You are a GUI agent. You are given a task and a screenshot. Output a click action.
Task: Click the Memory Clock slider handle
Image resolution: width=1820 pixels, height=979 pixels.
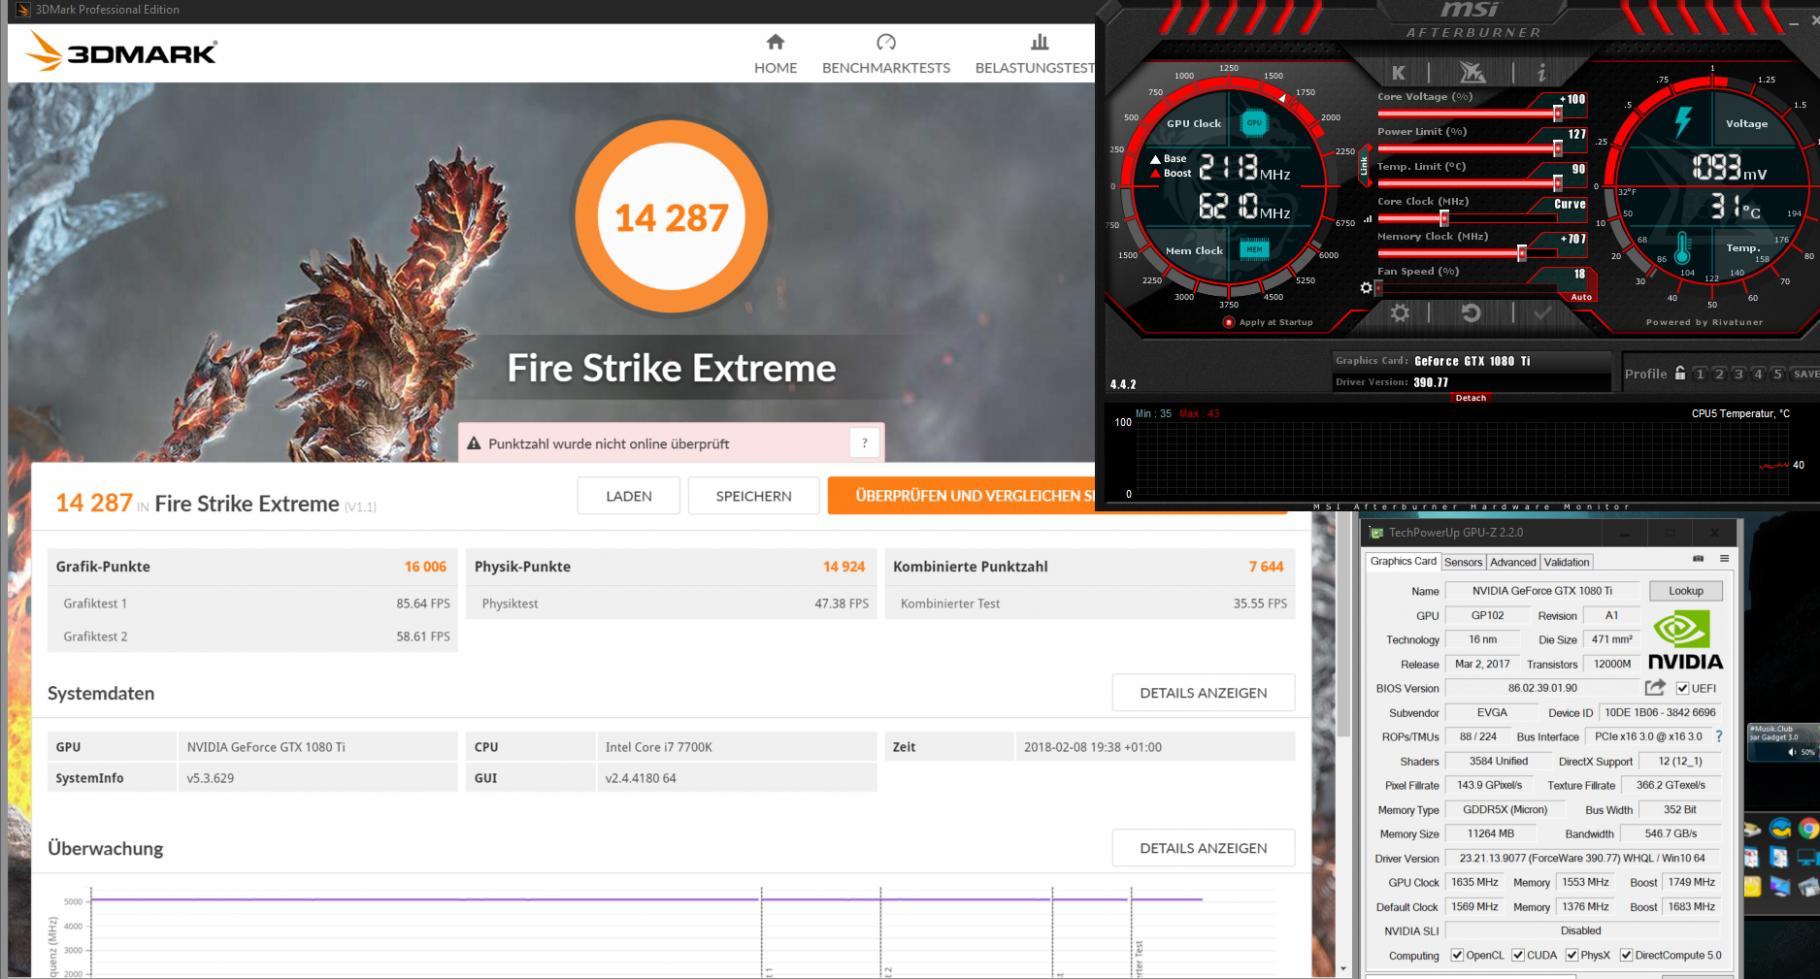[1521, 254]
